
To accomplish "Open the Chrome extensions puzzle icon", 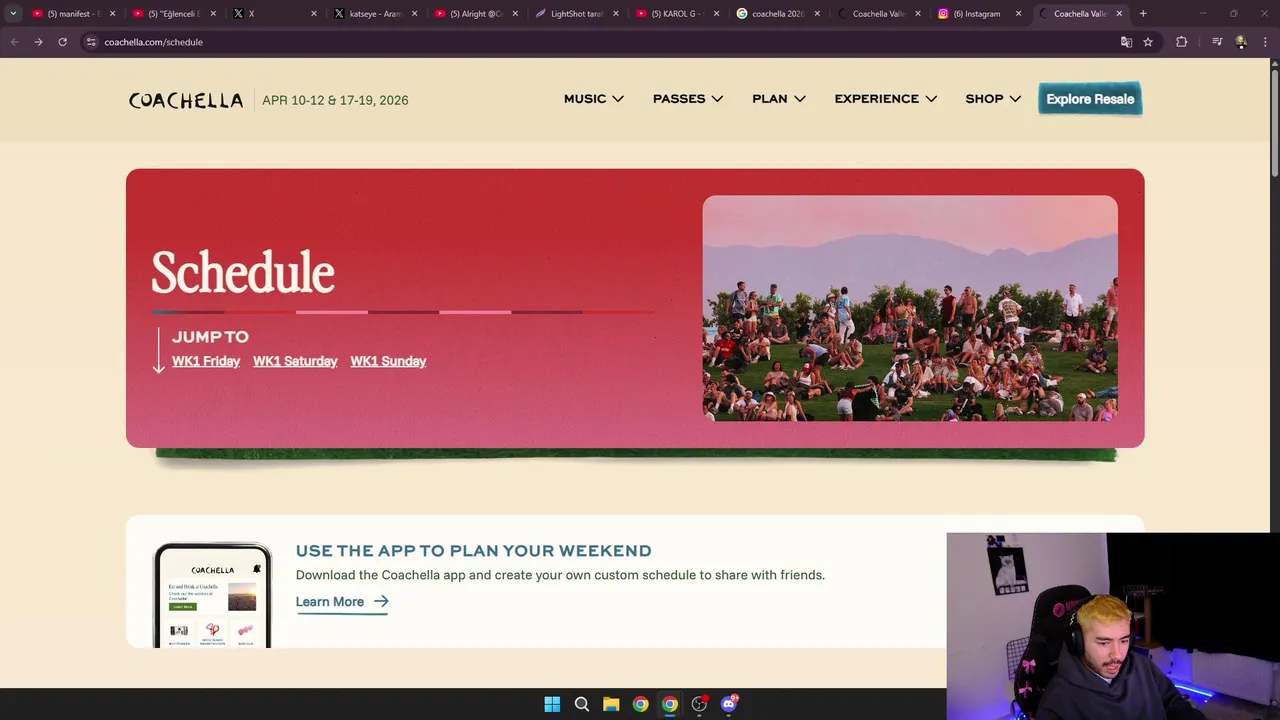I will click(1181, 42).
